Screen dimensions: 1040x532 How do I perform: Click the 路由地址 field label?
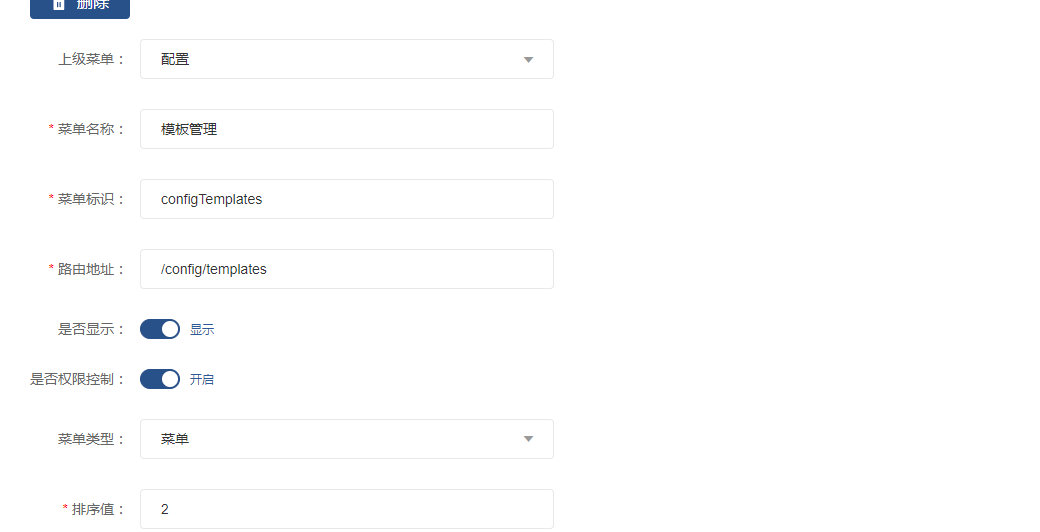pyautogui.click(x=91, y=269)
